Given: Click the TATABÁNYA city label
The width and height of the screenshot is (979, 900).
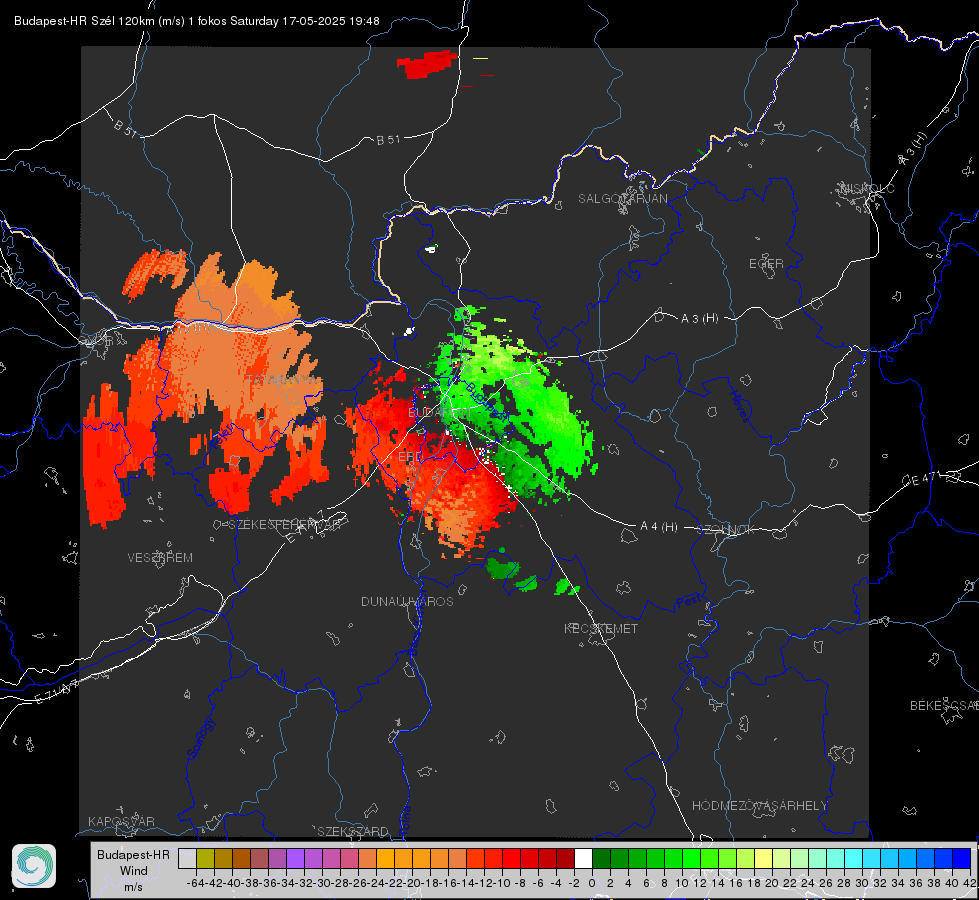Looking at the screenshot, I should pyautogui.click(x=282, y=380).
